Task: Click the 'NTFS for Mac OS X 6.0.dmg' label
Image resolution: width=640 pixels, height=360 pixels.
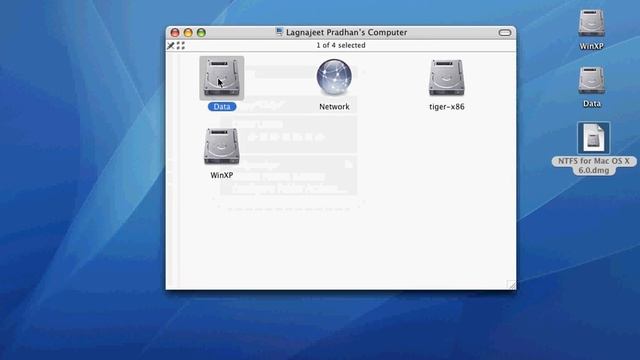Action: (594, 166)
